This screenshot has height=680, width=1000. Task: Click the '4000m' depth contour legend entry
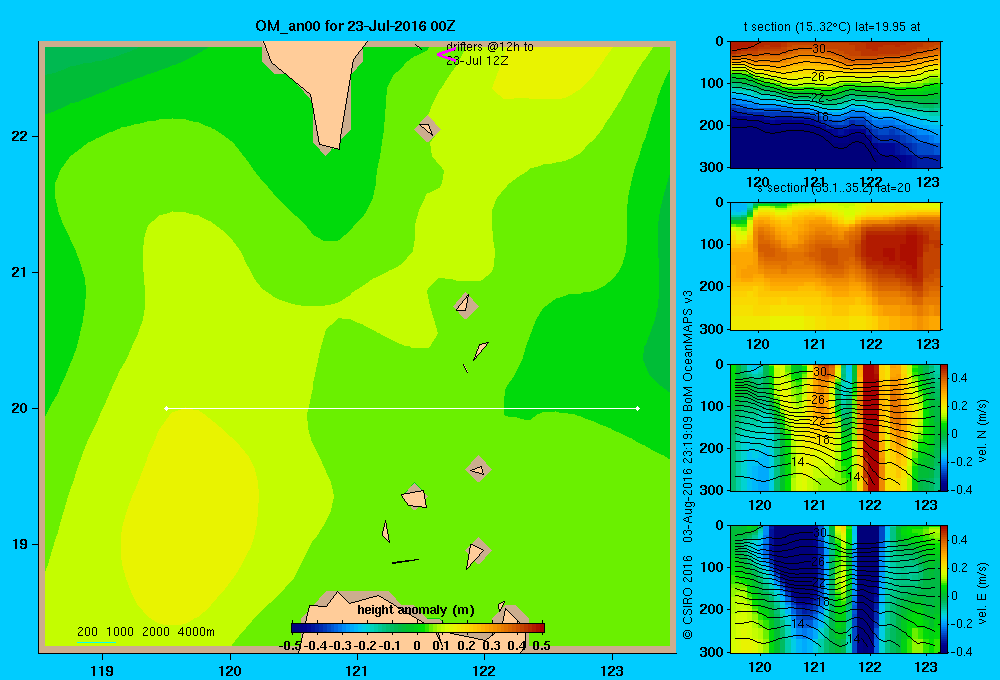(196, 632)
